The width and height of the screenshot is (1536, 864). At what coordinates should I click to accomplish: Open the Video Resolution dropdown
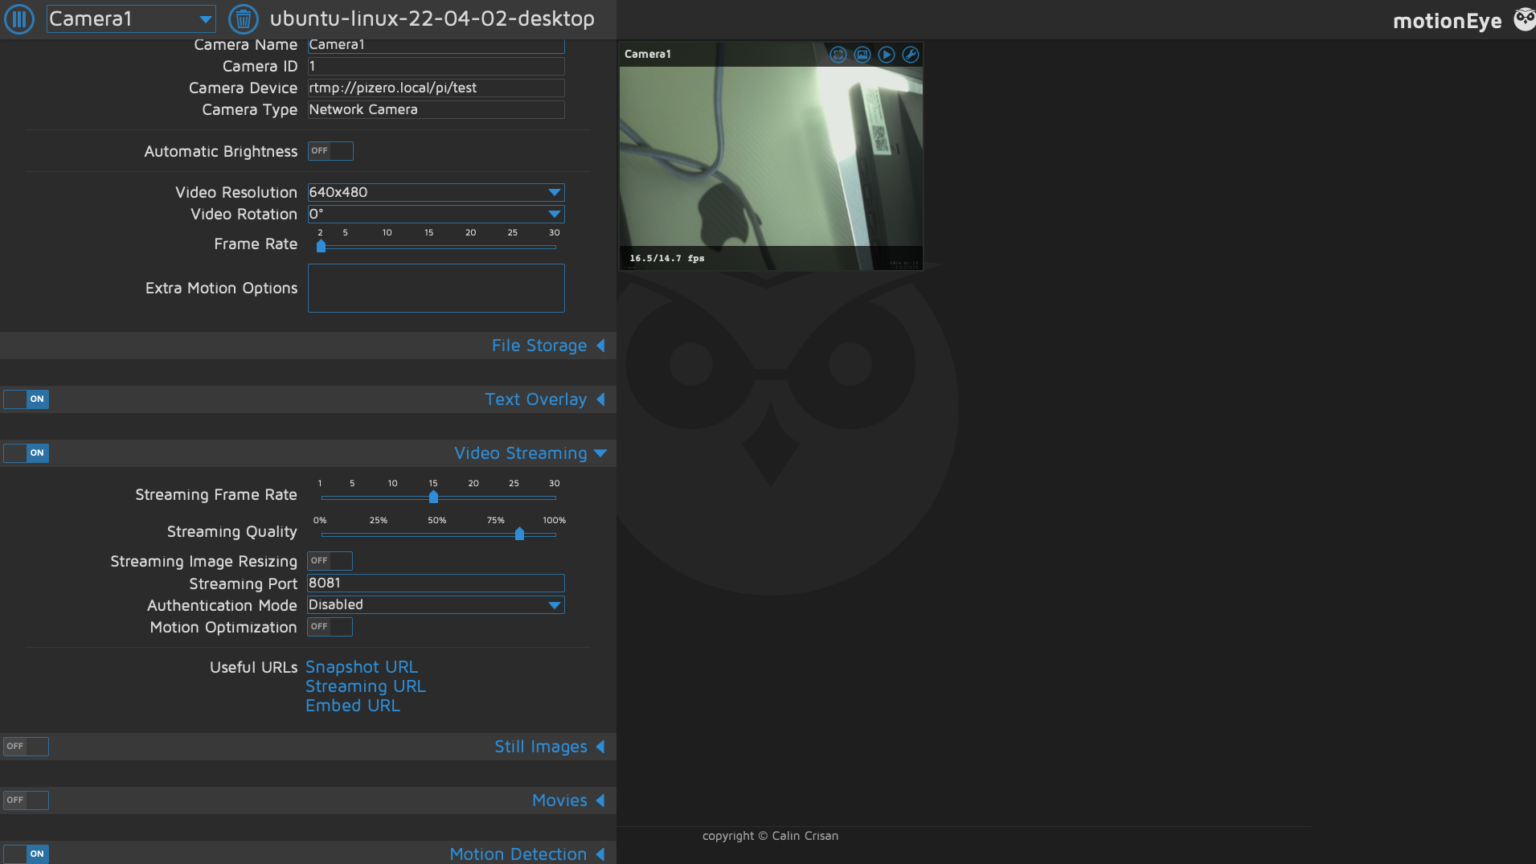tap(435, 192)
